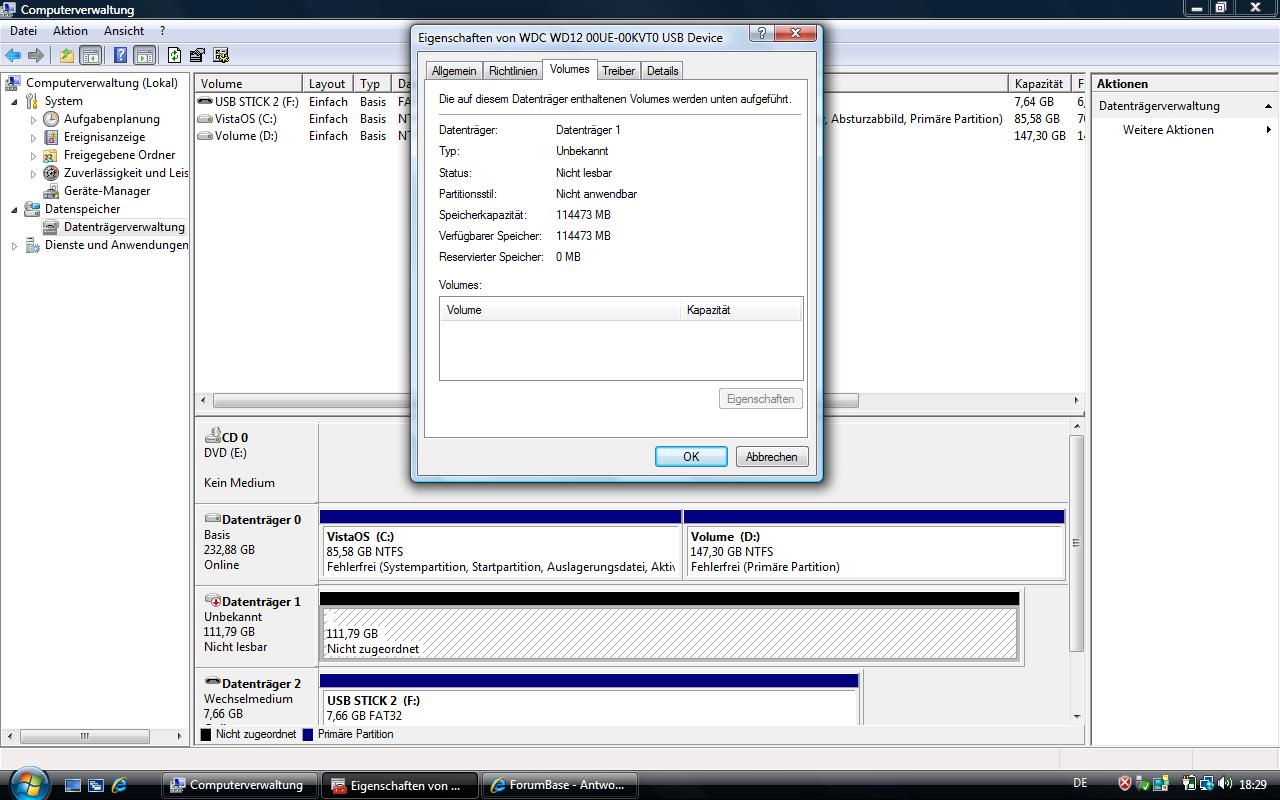Open the Datei menu

[23, 31]
